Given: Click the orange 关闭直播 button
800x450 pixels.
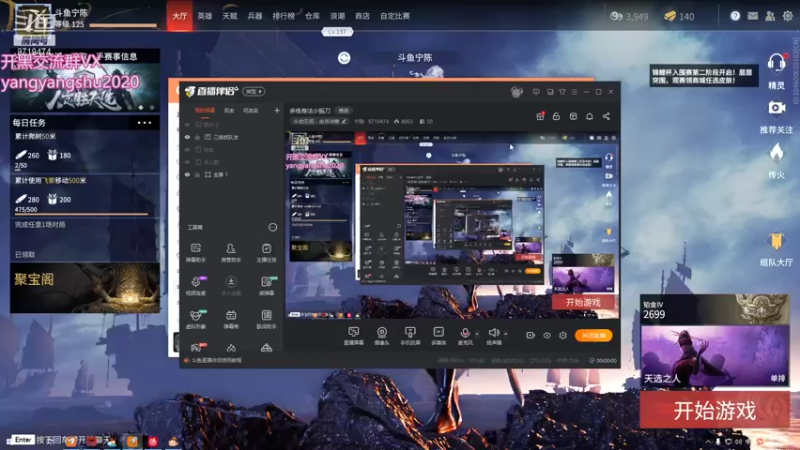Looking at the screenshot, I should coord(593,335).
